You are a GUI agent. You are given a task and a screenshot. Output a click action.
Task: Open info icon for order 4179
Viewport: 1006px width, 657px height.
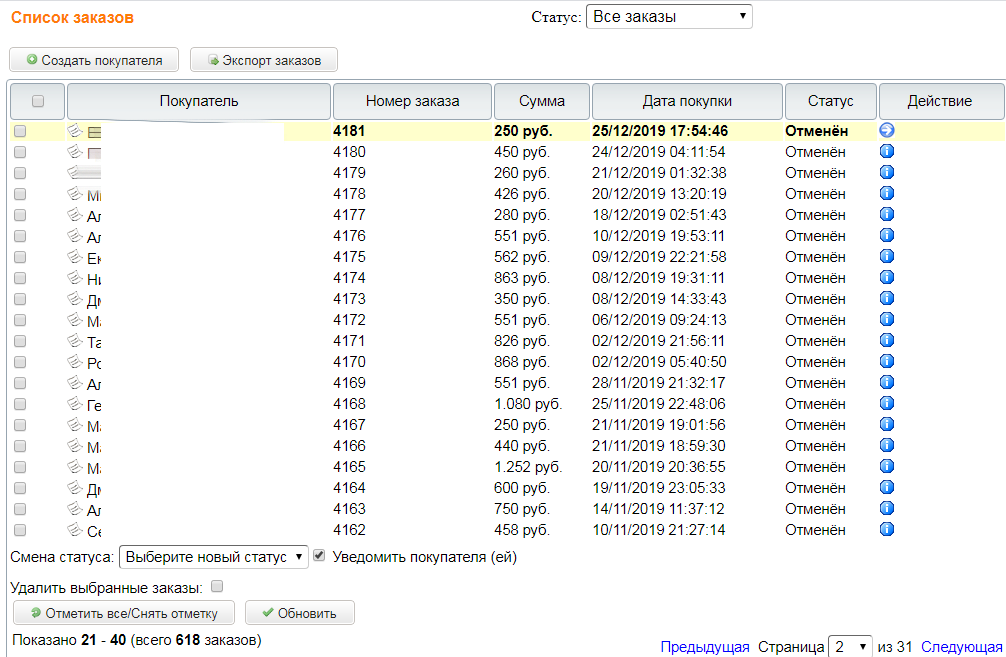click(x=887, y=173)
